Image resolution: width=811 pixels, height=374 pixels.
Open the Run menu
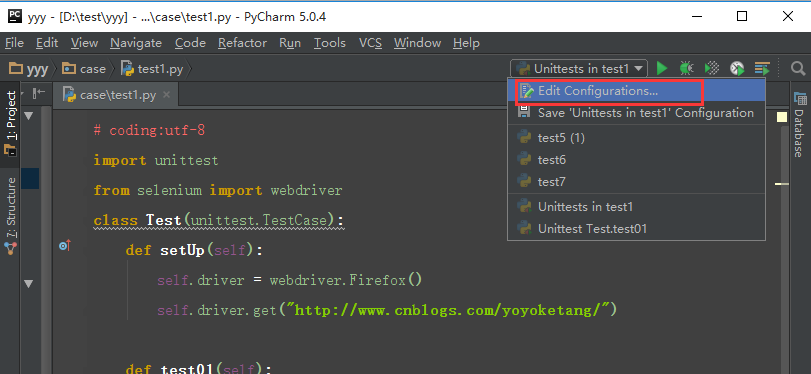290,43
